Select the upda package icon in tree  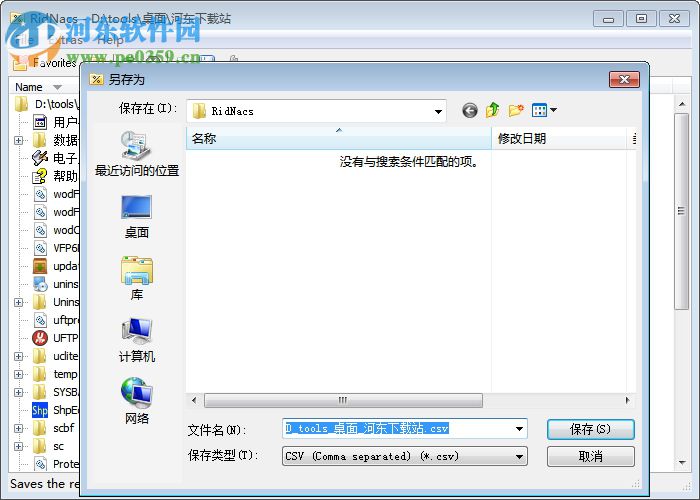40,266
